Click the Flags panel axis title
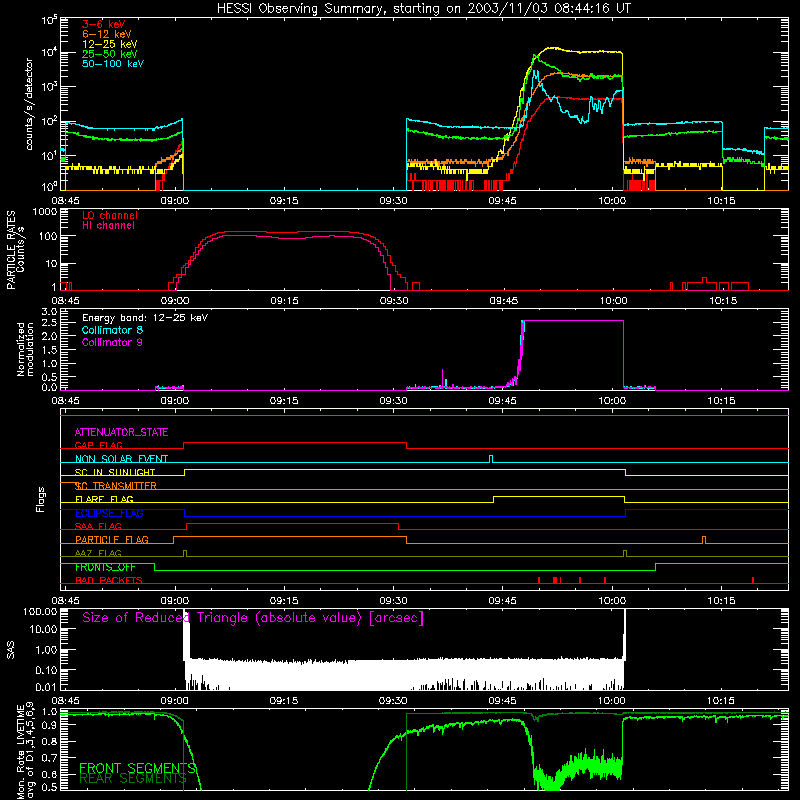 click(41, 499)
